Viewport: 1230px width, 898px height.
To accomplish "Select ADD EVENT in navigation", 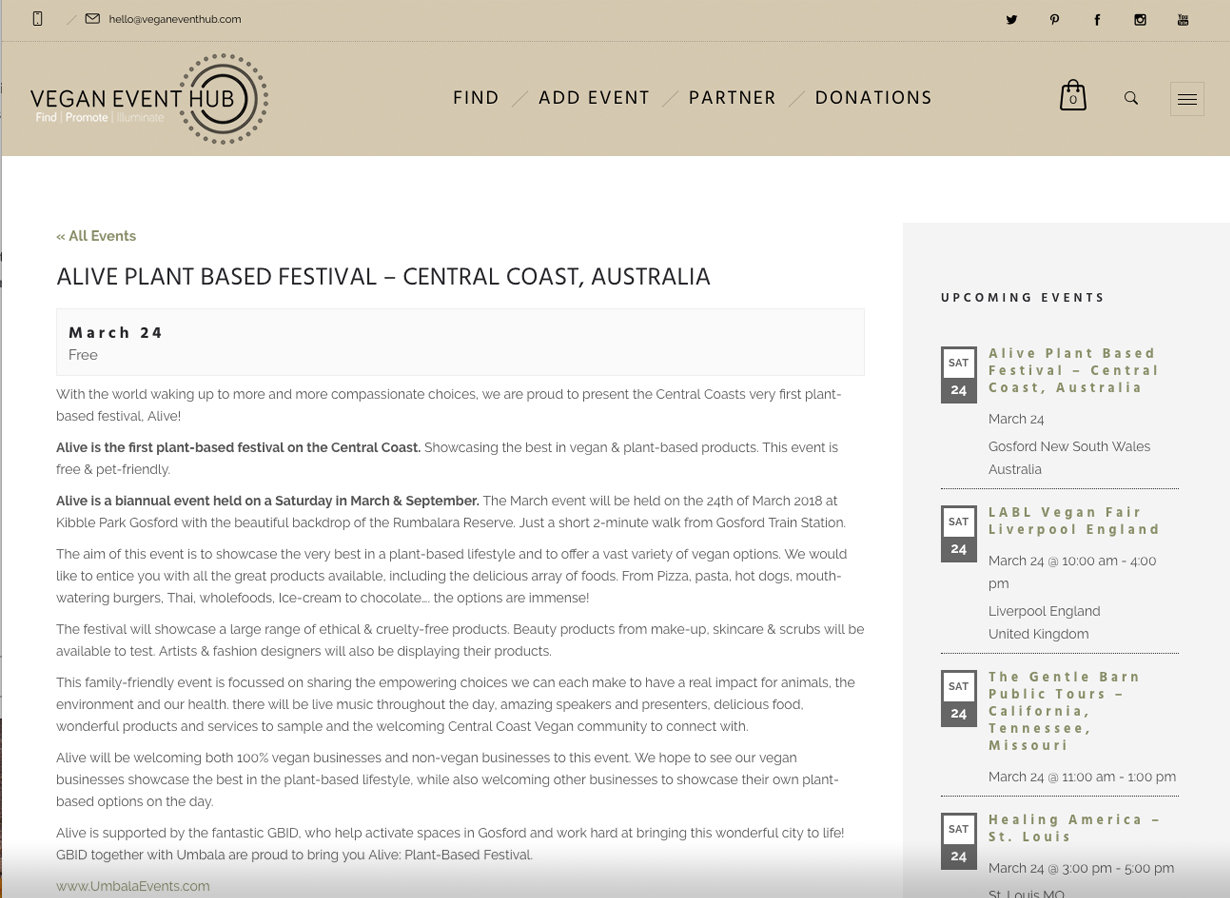I will tap(594, 98).
